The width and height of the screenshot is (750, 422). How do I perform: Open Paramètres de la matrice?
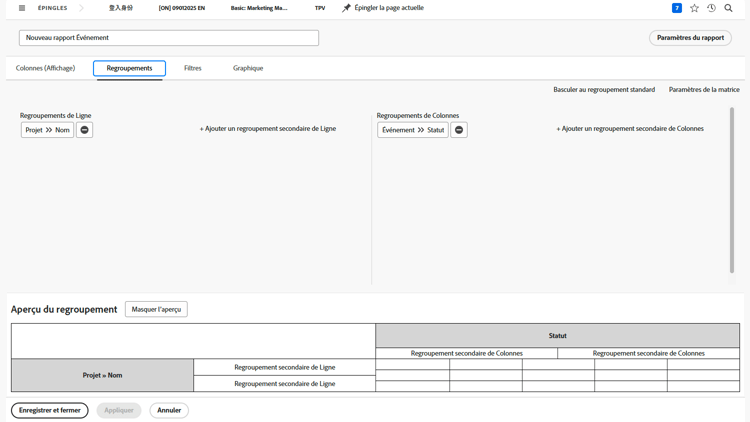click(x=704, y=89)
